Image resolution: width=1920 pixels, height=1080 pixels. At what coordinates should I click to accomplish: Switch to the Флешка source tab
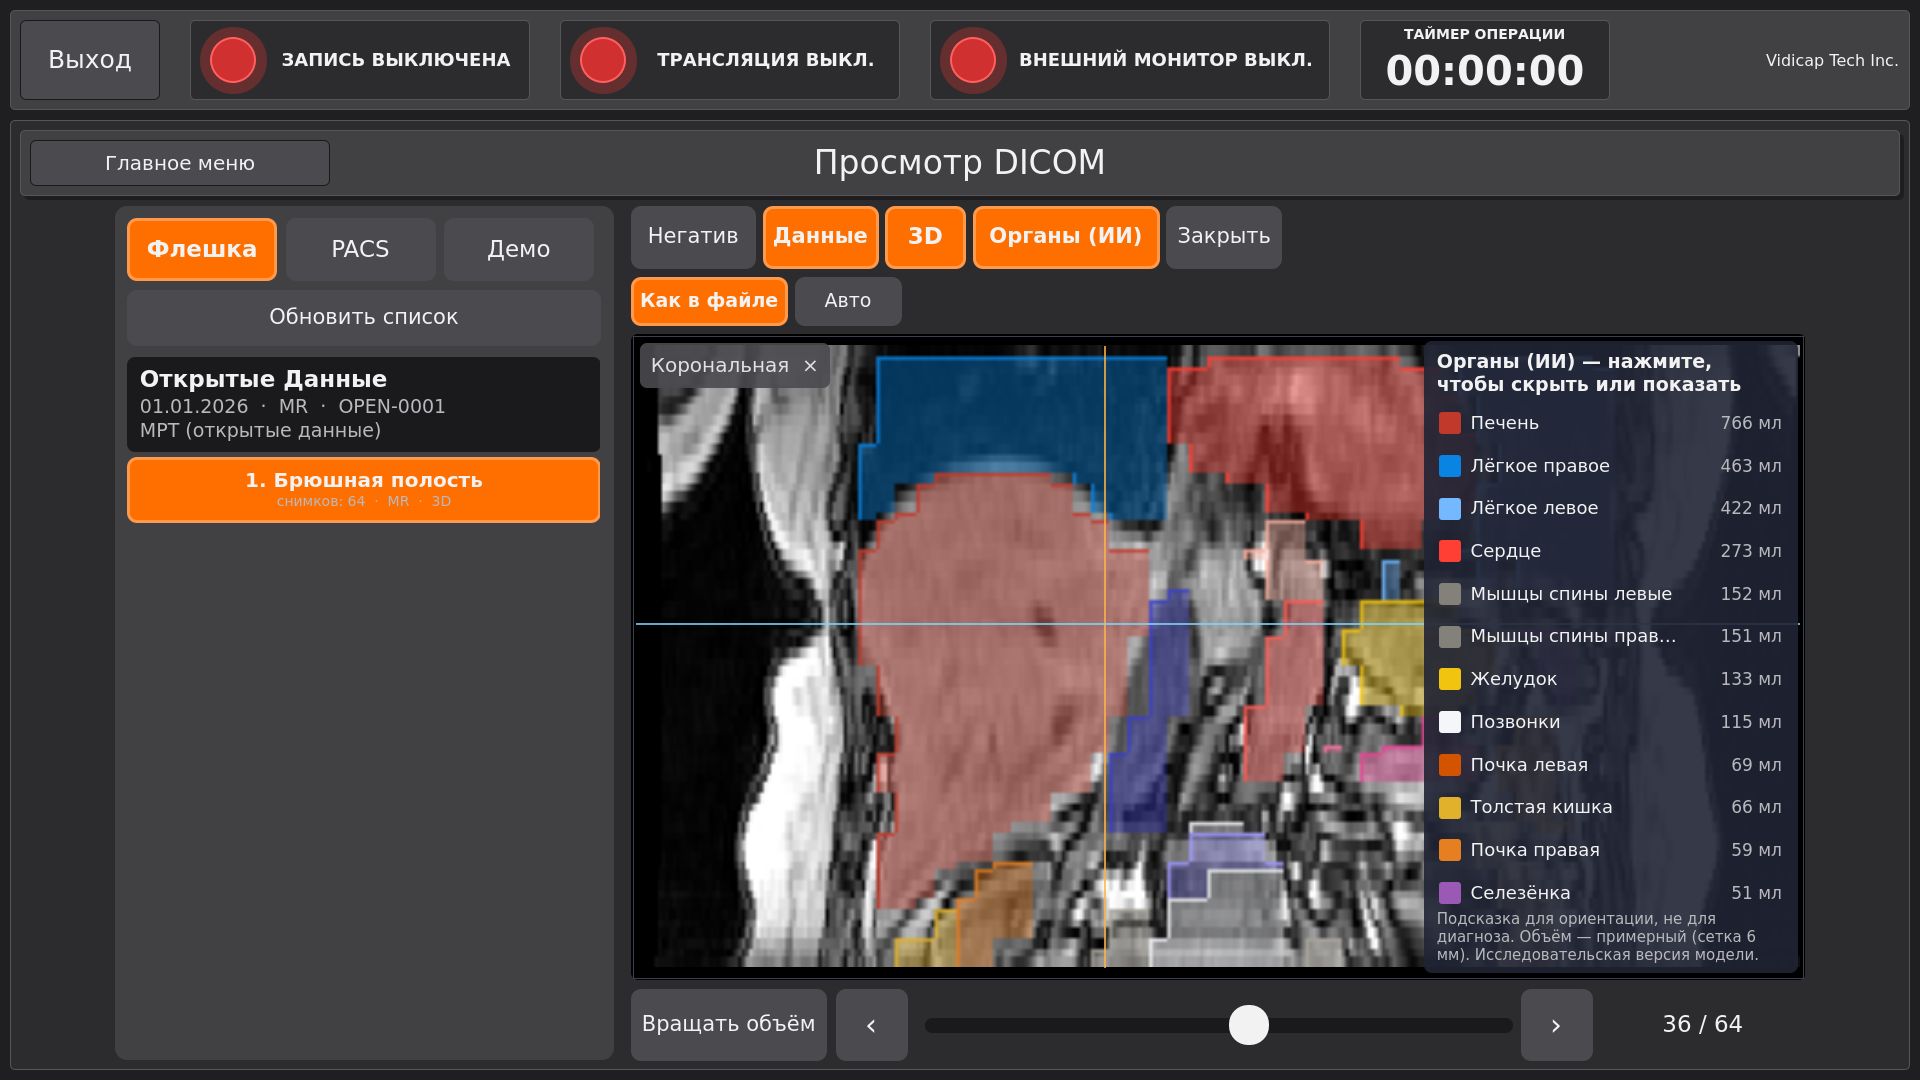coord(202,249)
